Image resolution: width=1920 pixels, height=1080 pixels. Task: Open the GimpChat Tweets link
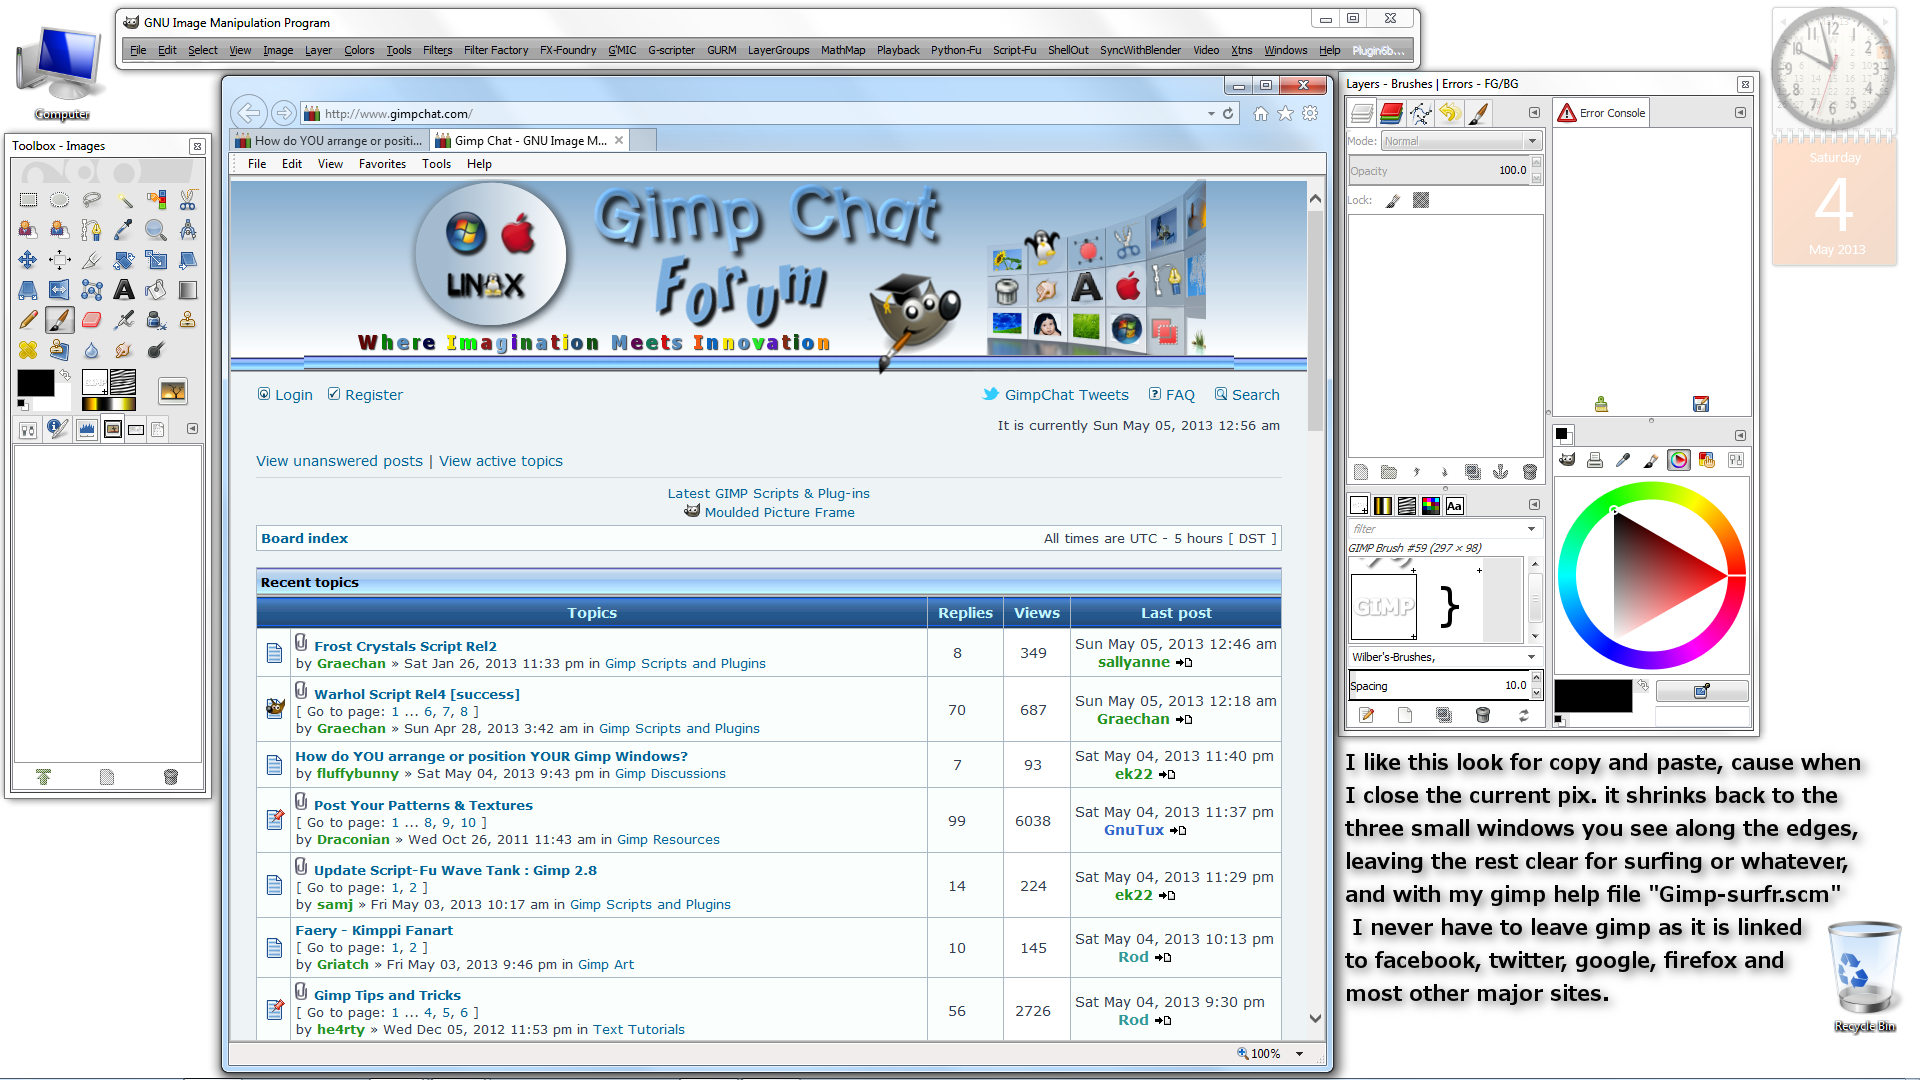[1056, 395]
